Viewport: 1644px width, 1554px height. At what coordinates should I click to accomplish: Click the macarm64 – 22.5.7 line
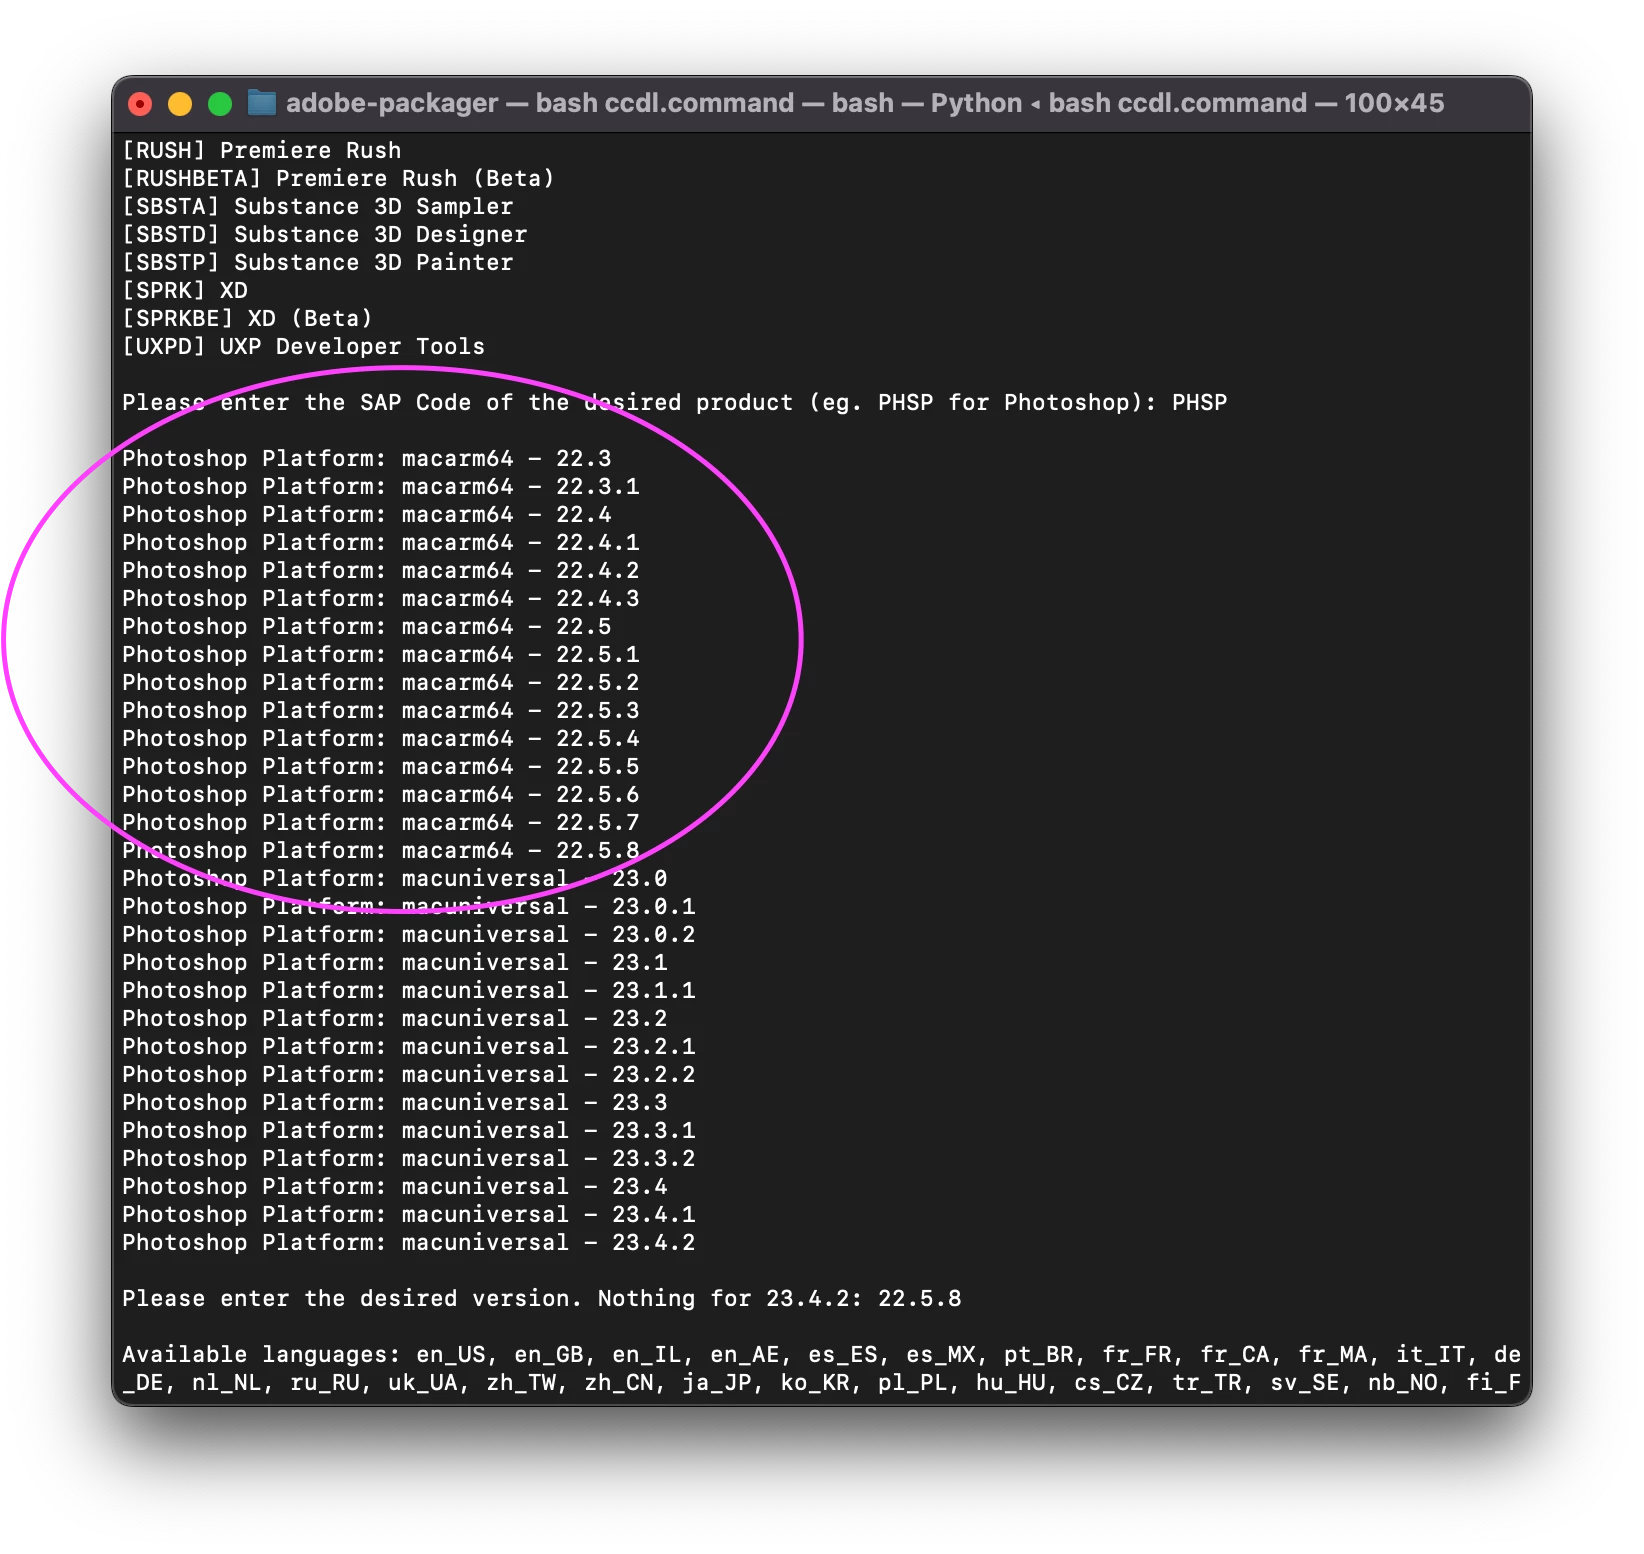click(381, 823)
